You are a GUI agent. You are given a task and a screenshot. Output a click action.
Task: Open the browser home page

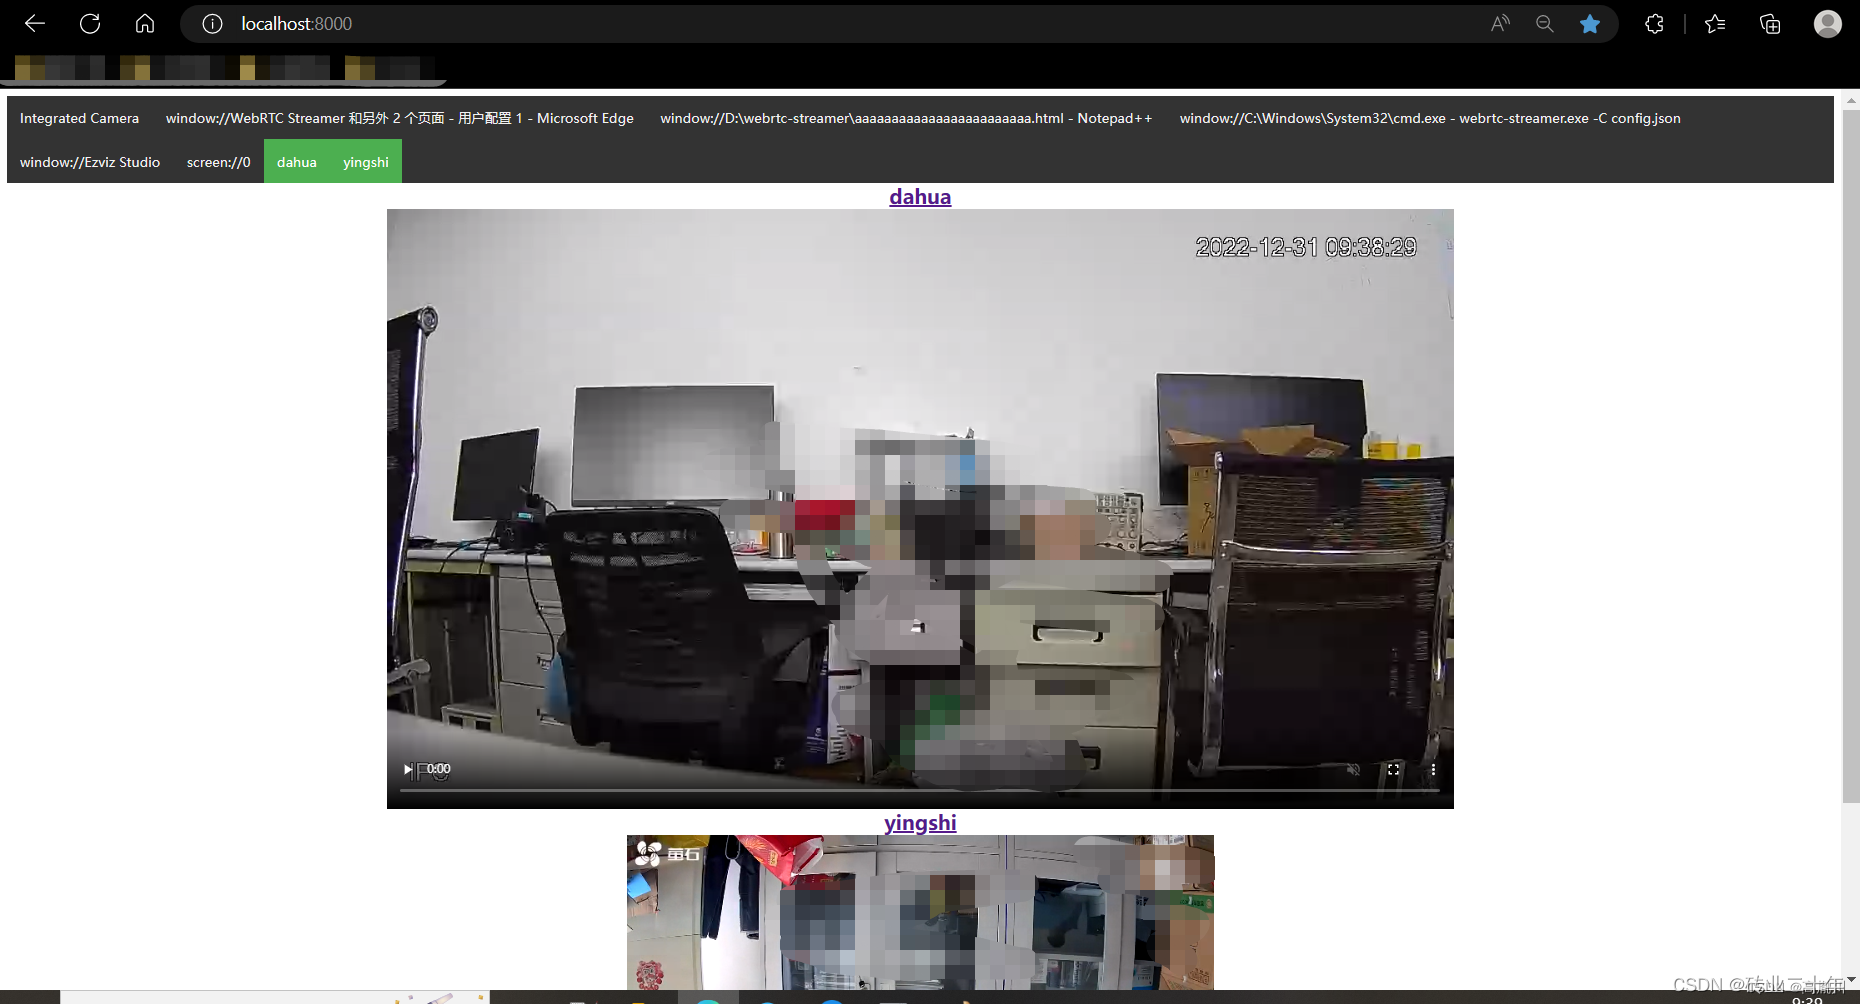(x=145, y=24)
